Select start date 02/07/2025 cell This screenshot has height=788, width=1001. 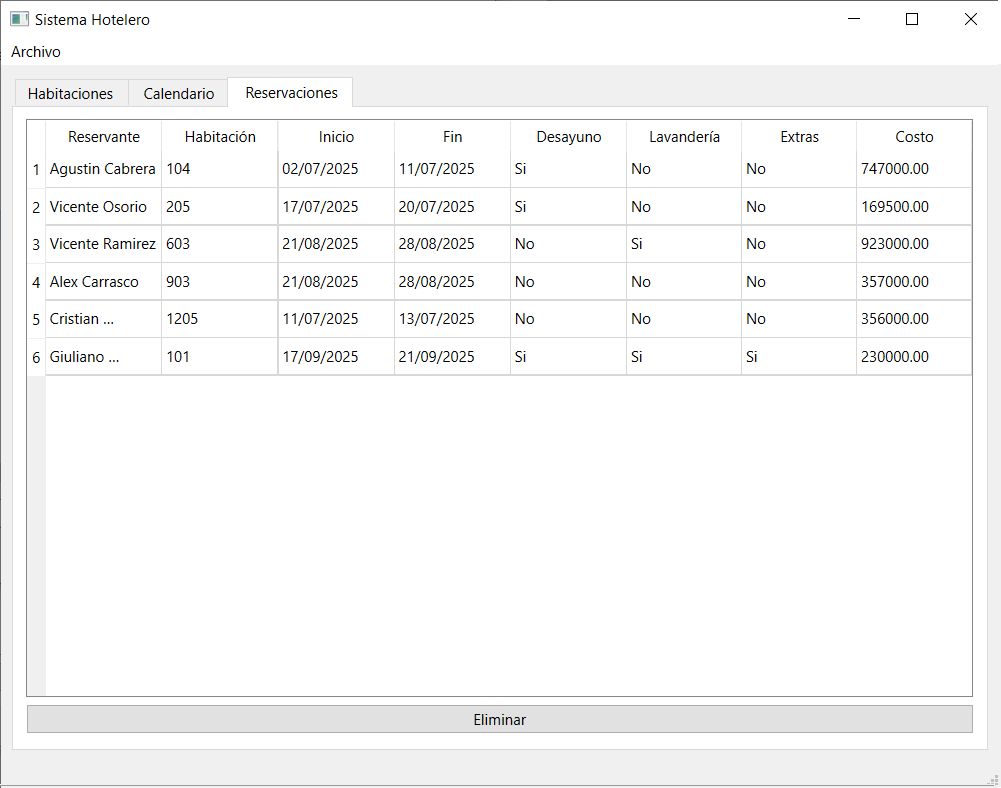pos(336,169)
